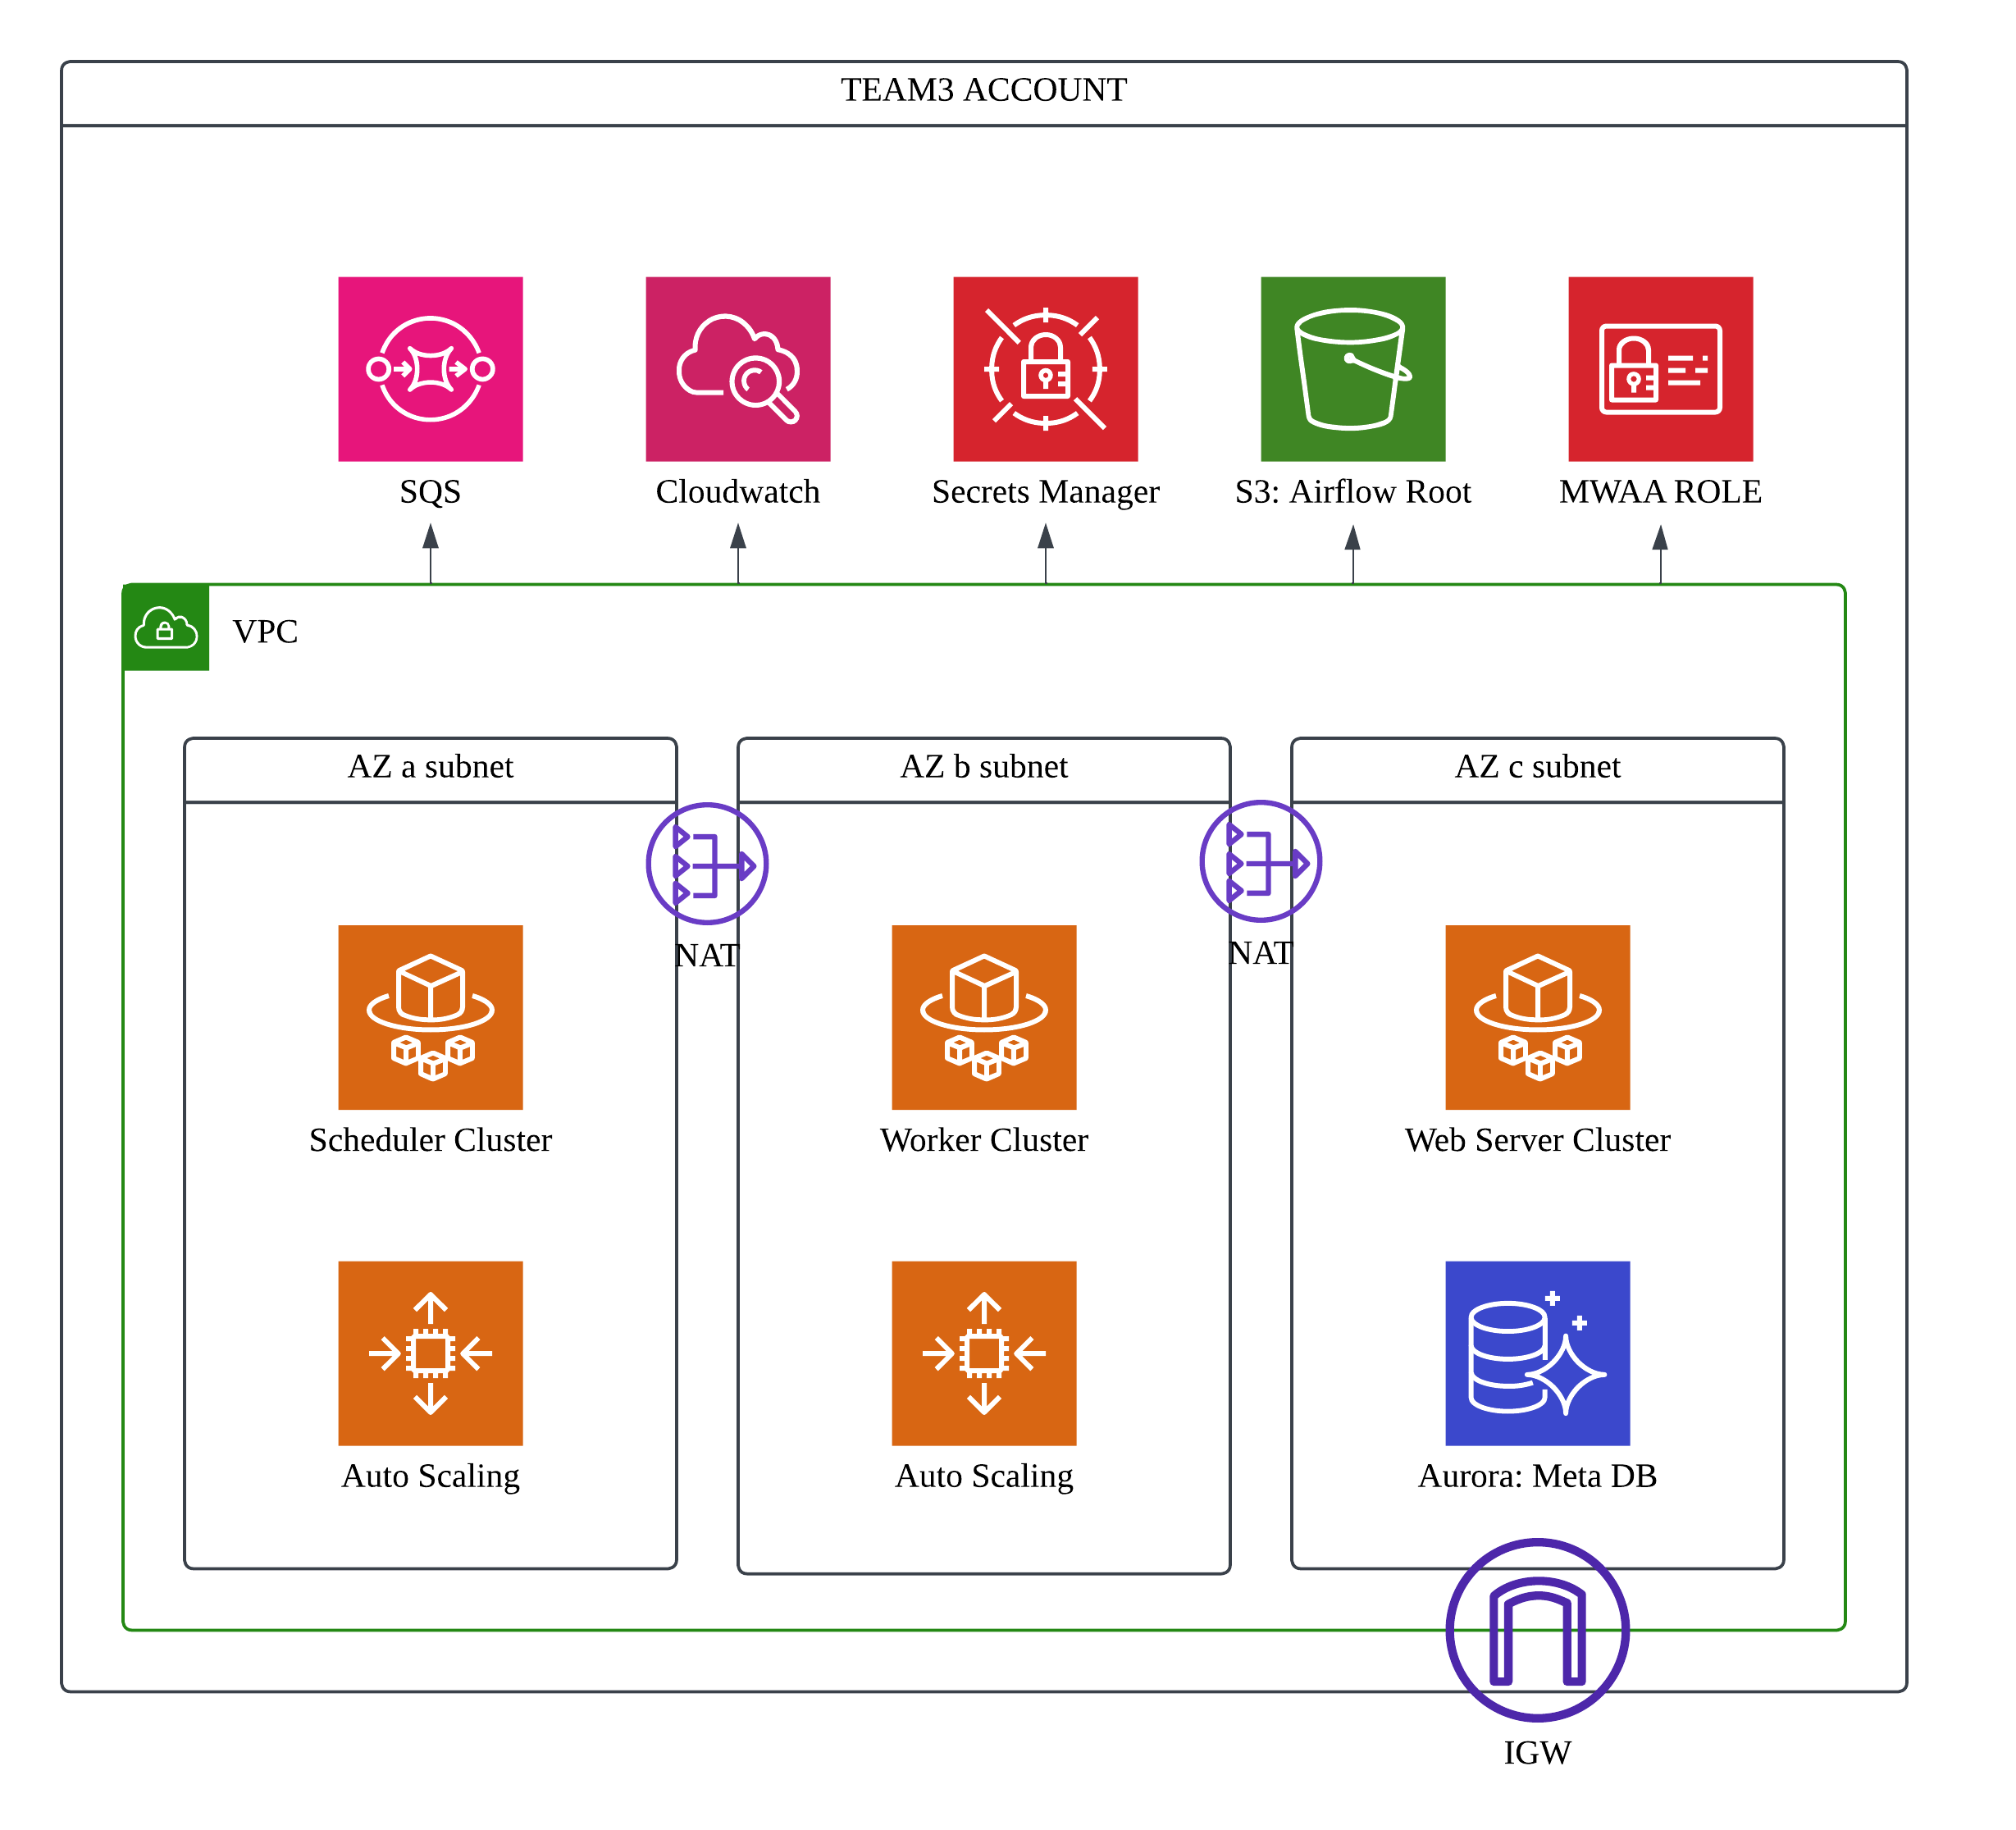The height and width of the screenshot is (1830, 2016).
Task: Click the AZ a subnet header label
Action: pyautogui.click(x=430, y=768)
